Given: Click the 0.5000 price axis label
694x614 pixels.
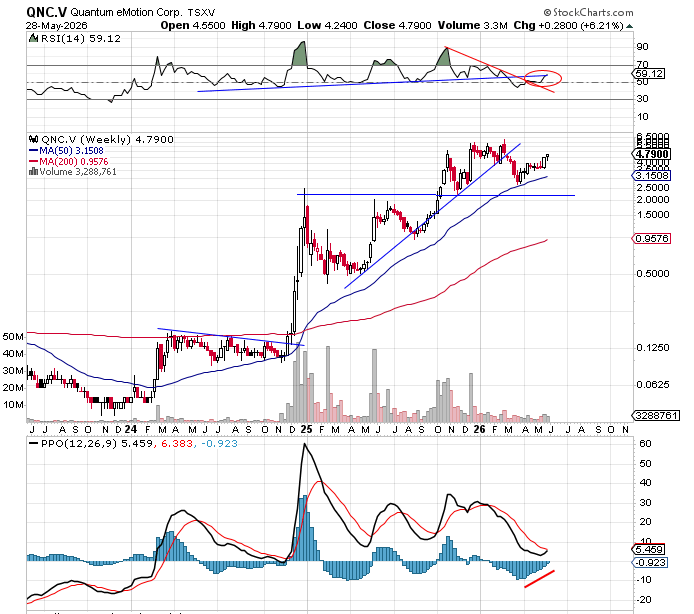Looking at the screenshot, I should tap(653, 274).
